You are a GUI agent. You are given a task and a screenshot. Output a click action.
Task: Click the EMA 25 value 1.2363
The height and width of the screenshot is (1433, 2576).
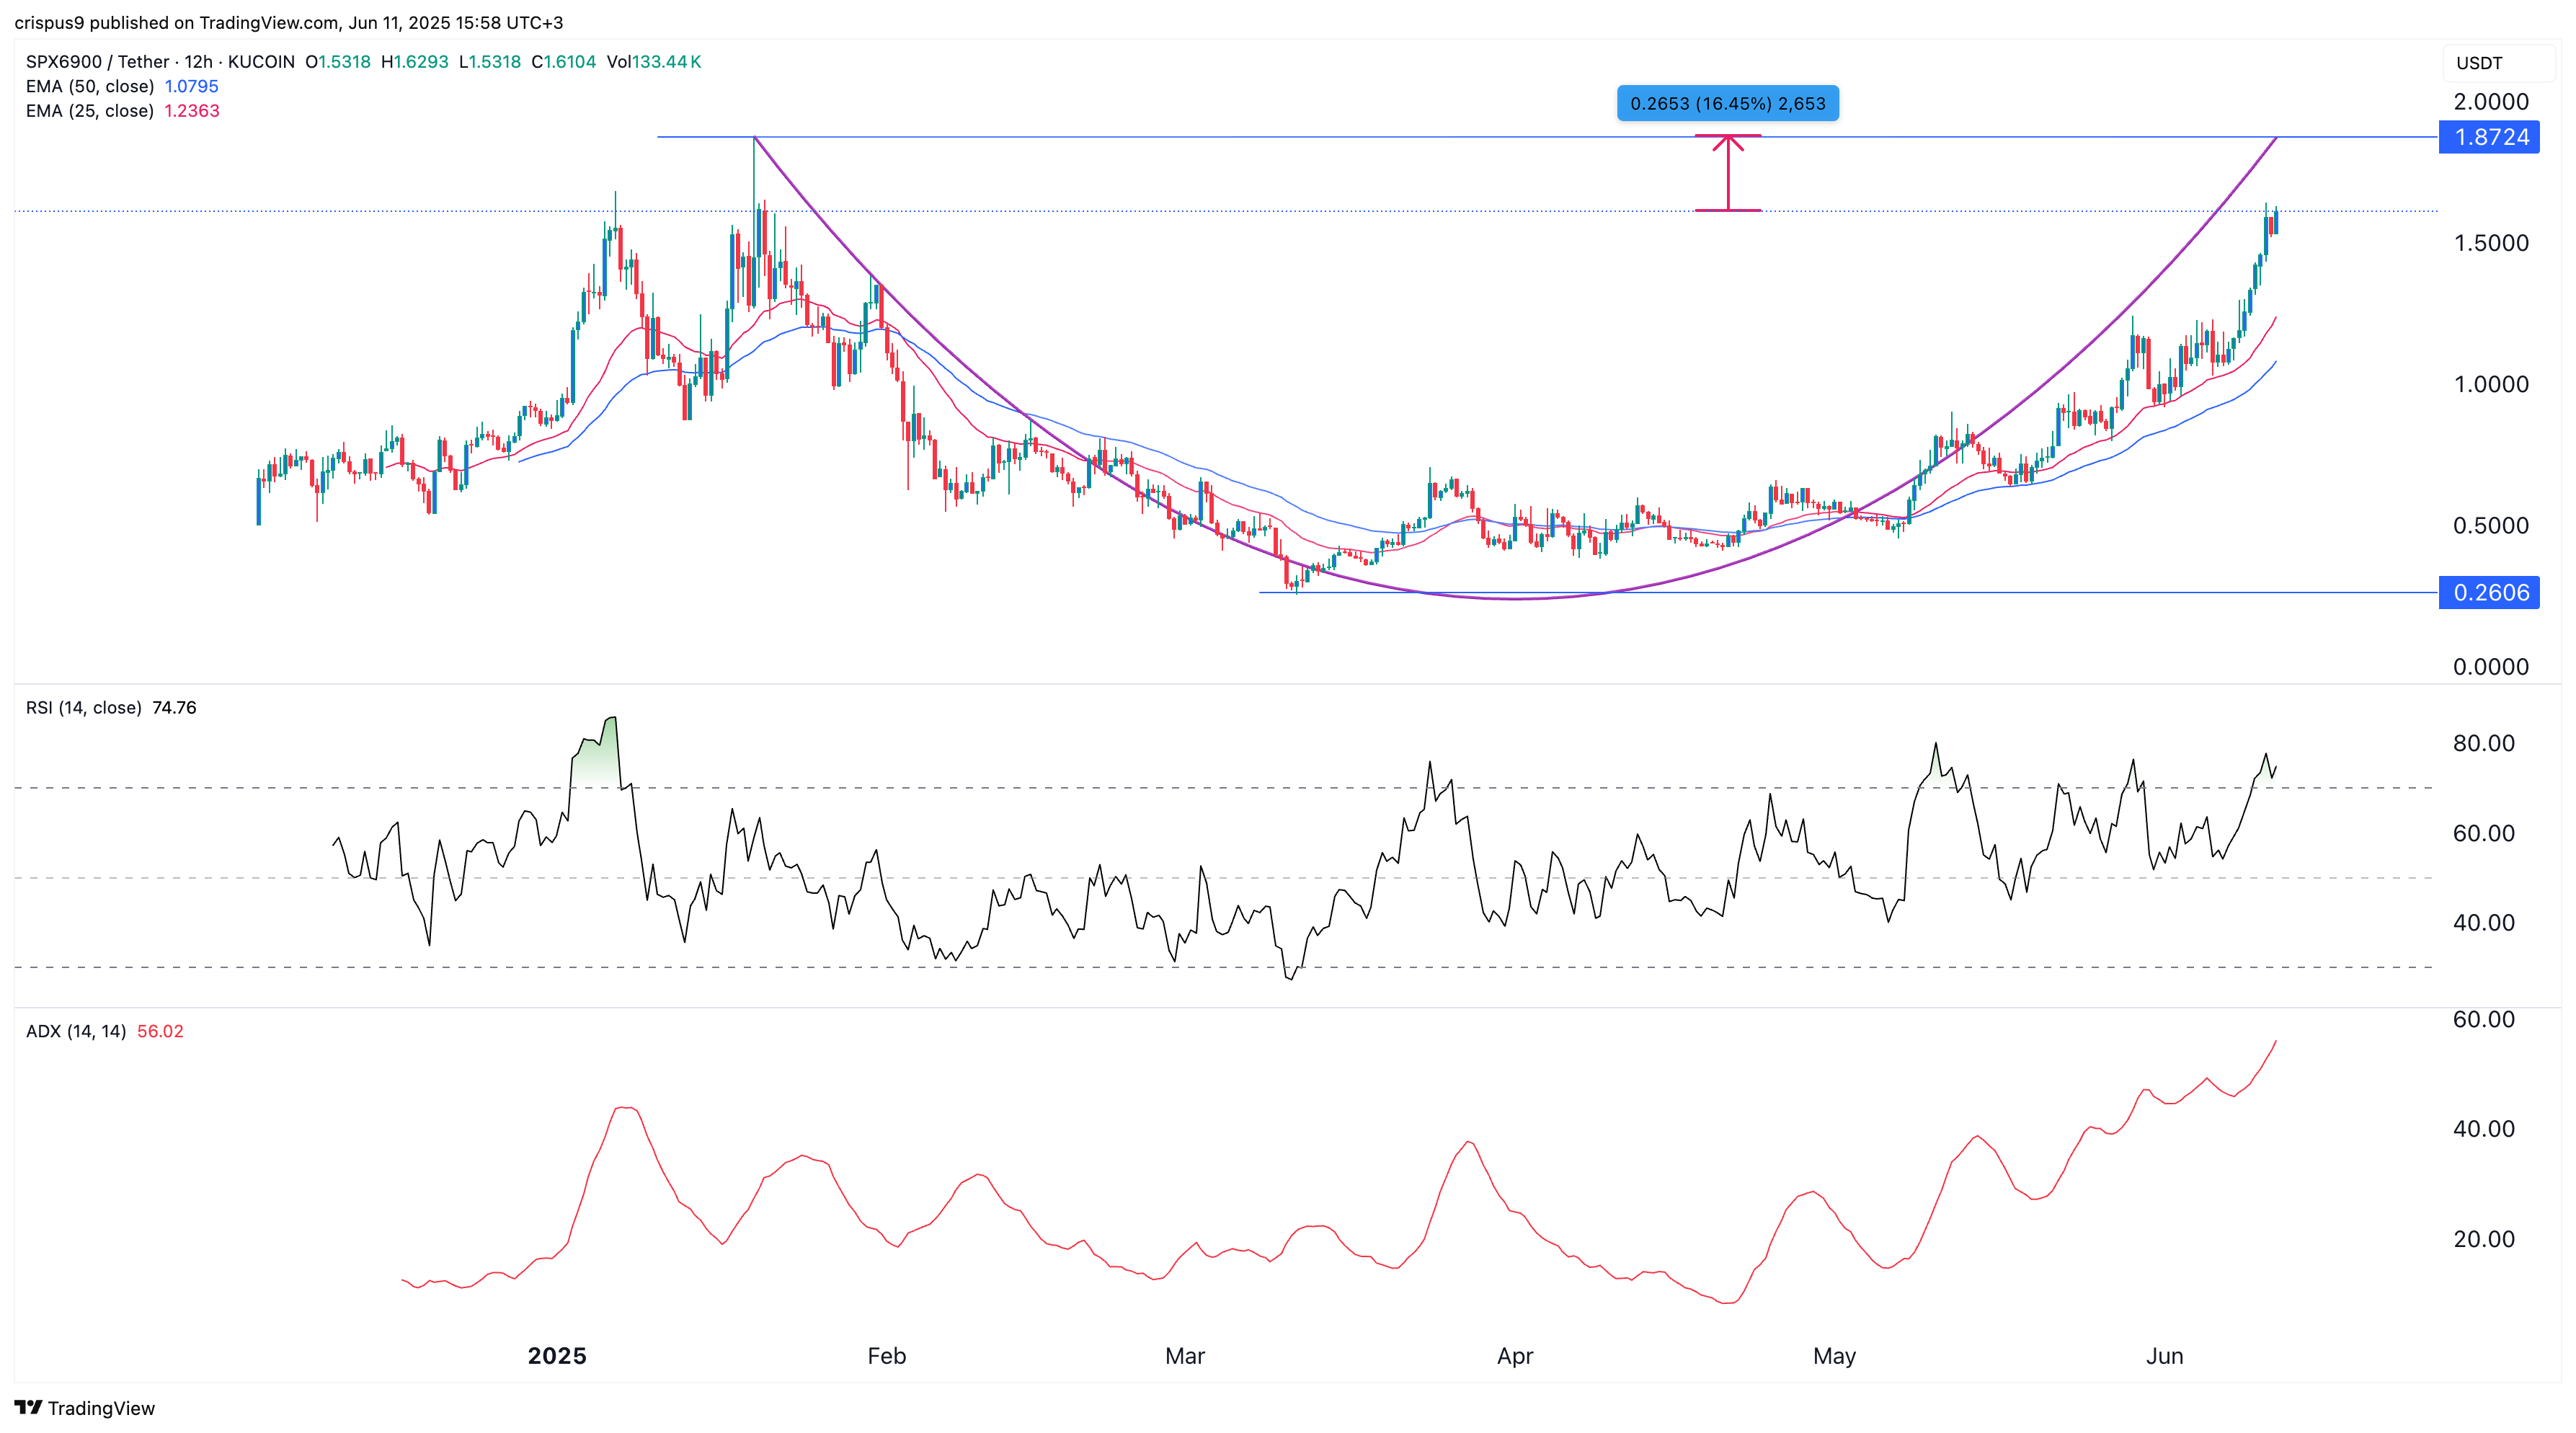click(x=192, y=111)
